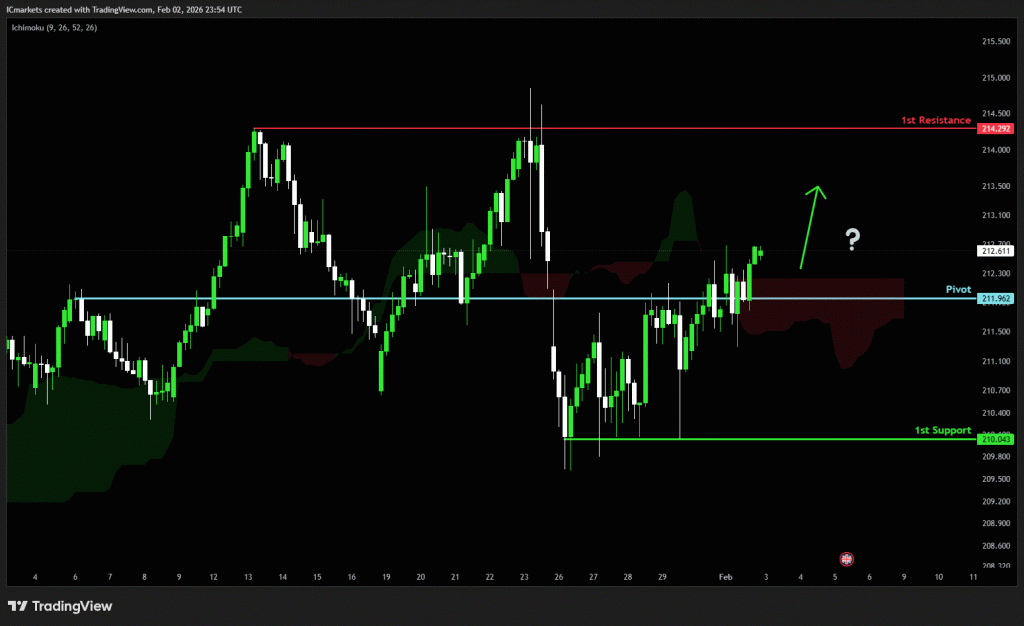Click the green 210.043 support price tag
Viewport: 1024px width, 626px height.
997,439
